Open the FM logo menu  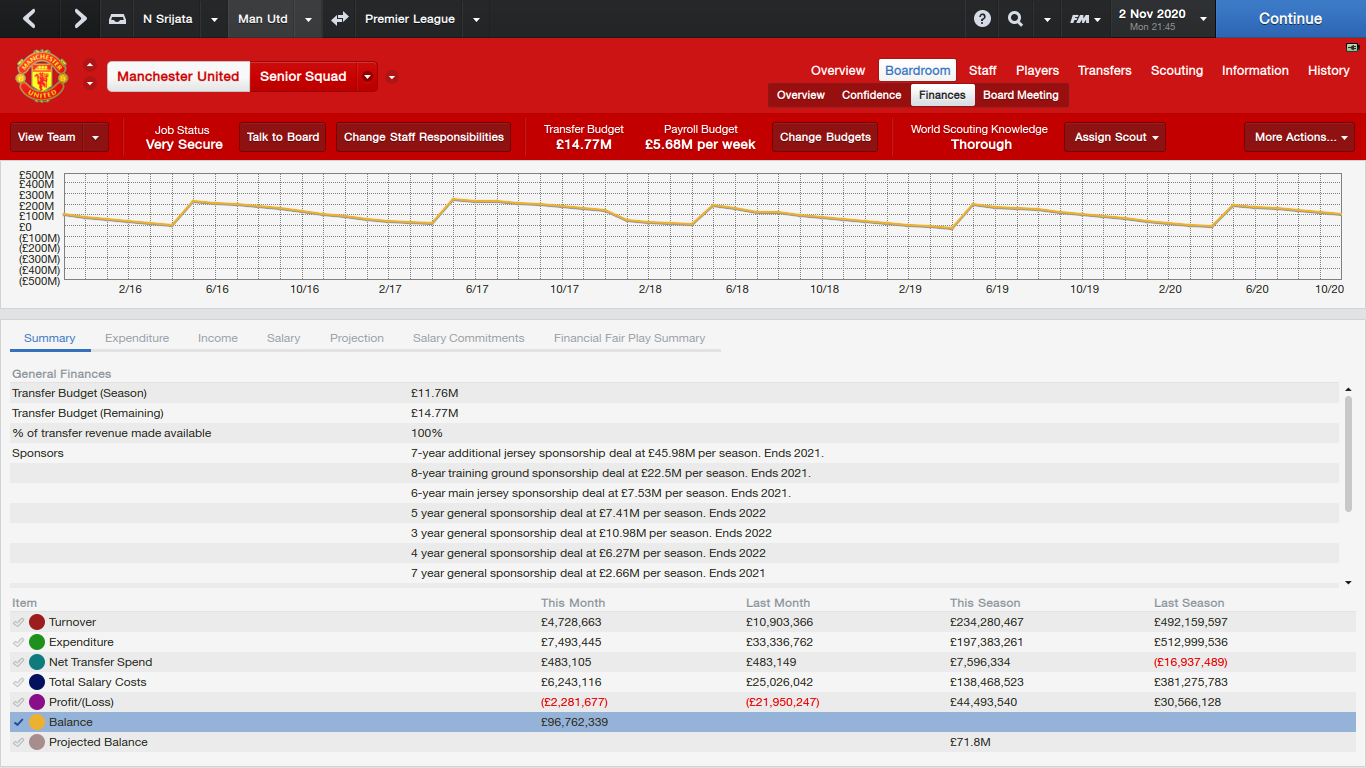click(x=1085, y=19)
